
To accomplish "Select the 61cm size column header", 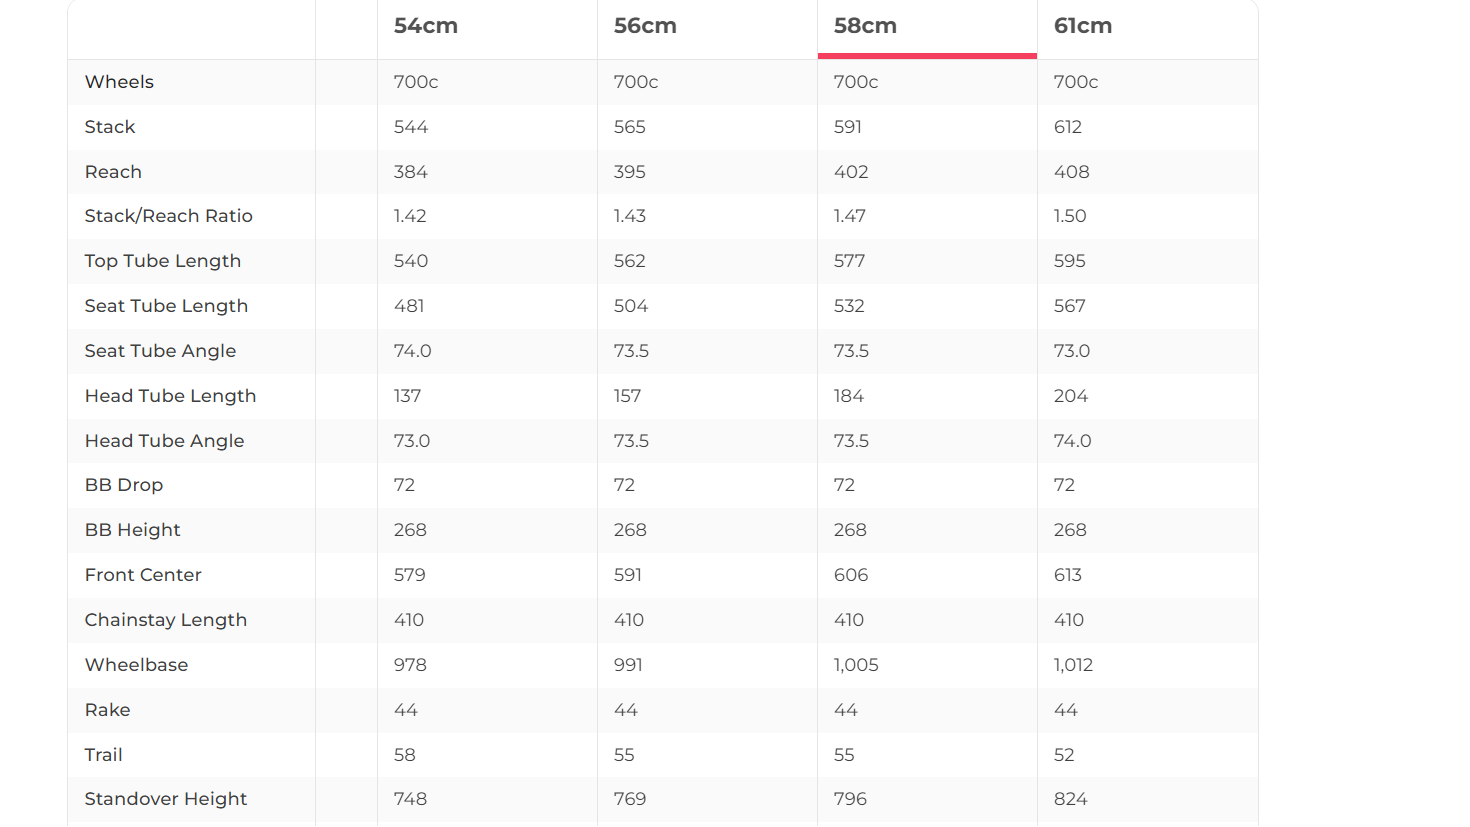I will [x=1083, y=26].
